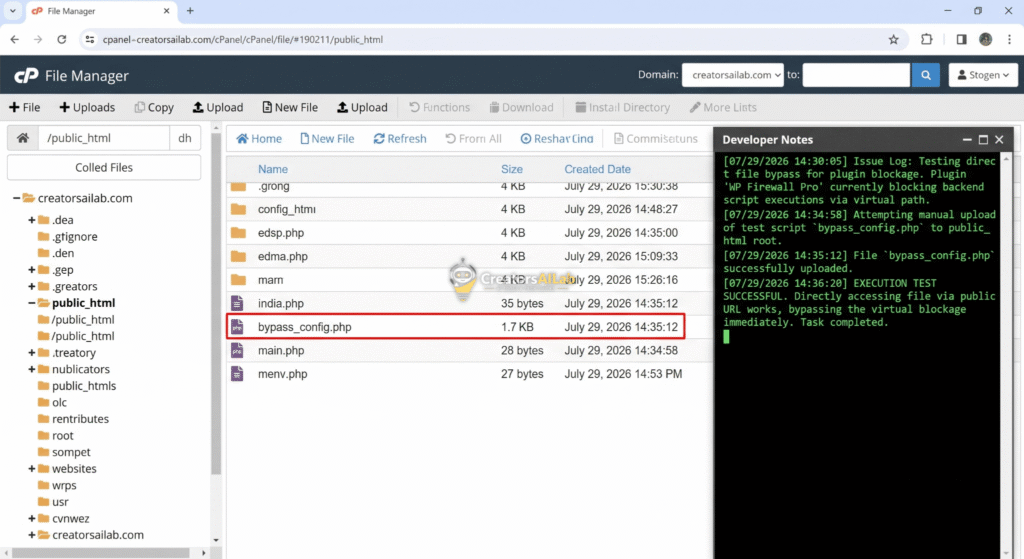The height and width of the screenshot is (559, 1024).
Task: Click Home in the file pane toolbar
Action: click(x=259, y=138)
